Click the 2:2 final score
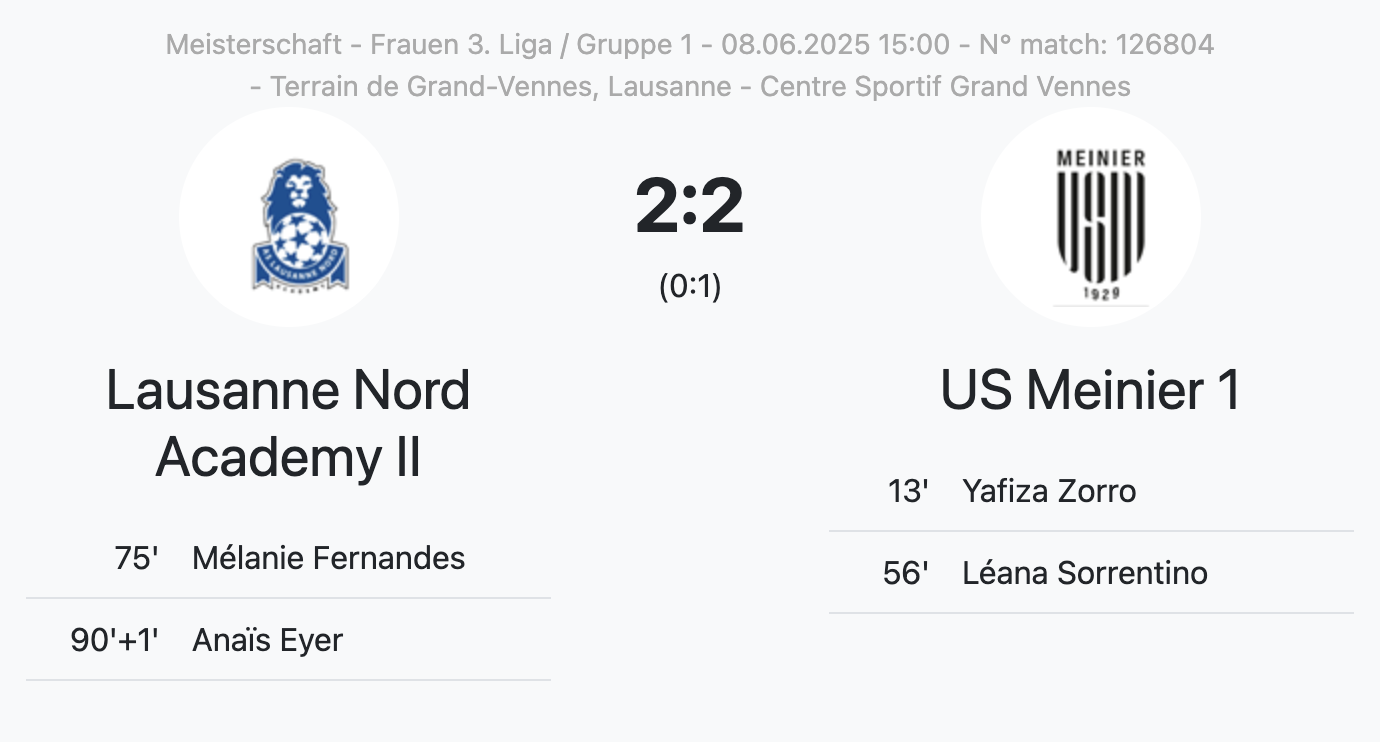The height and width of the screenshot is (742, 1380). [690, 206]
